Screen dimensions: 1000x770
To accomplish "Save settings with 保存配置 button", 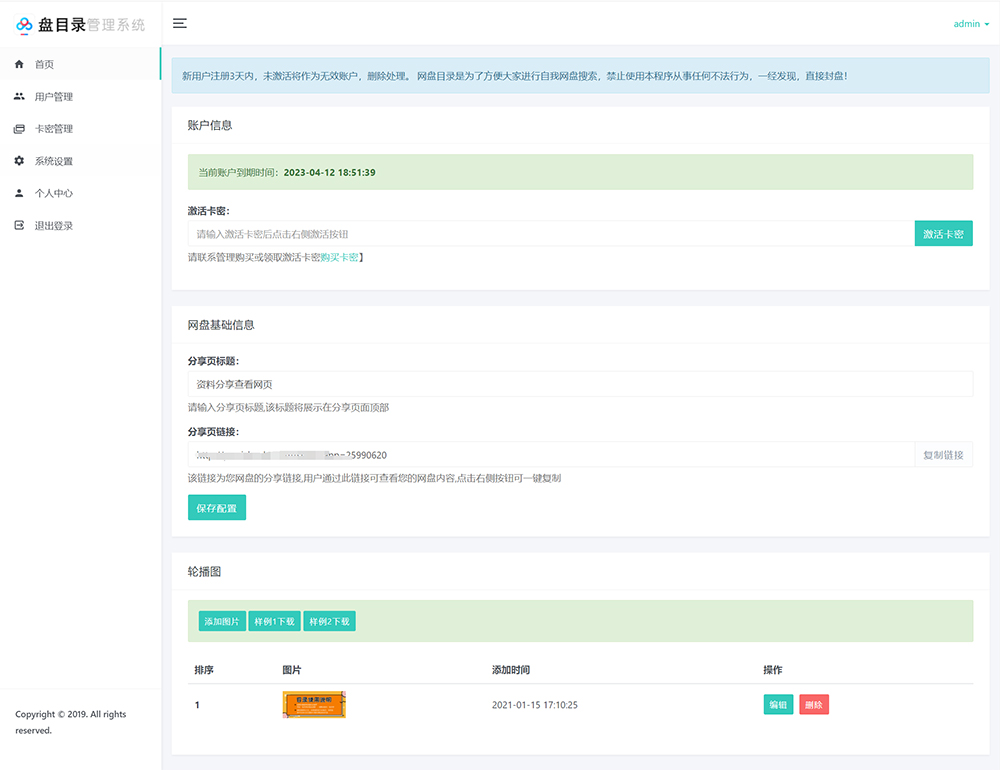I will point(216,508).
